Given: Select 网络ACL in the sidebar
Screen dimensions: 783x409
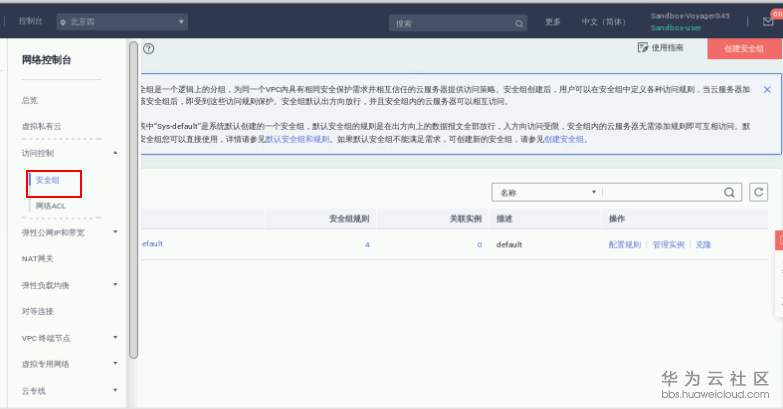Looking at the screenshot, I should coord(50,206).
